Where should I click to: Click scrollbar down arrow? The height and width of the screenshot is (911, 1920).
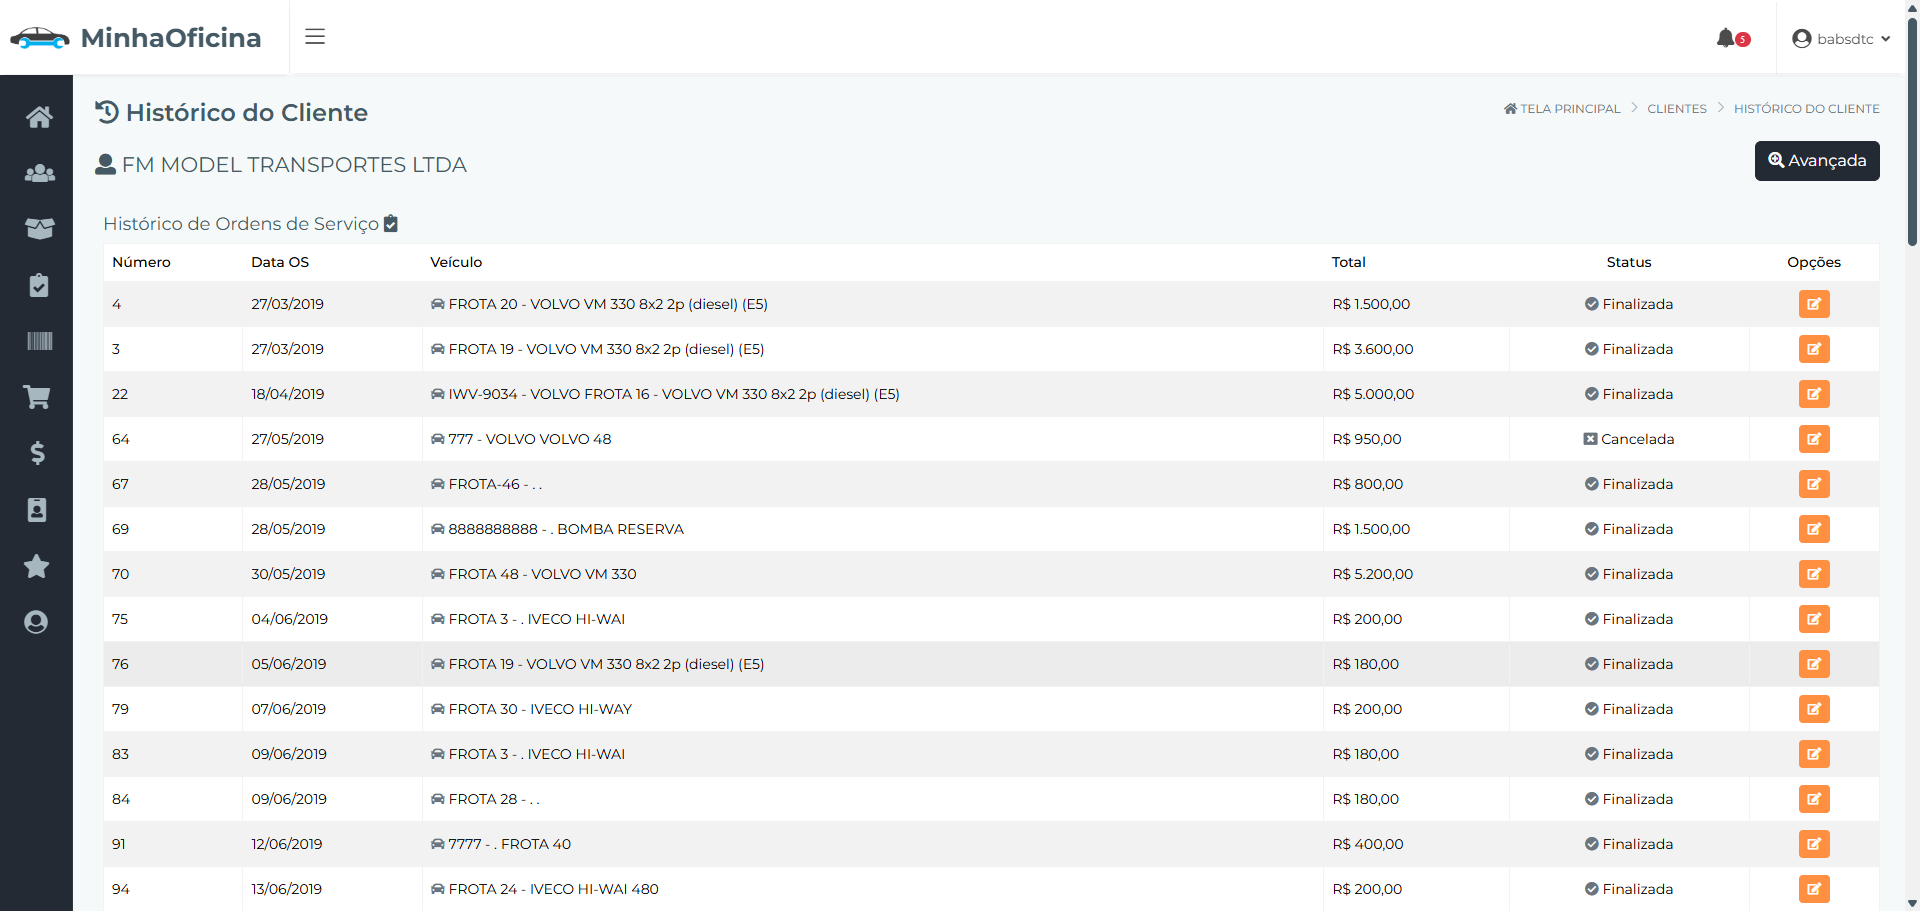pyautogui.click(x=1912, y=904)
